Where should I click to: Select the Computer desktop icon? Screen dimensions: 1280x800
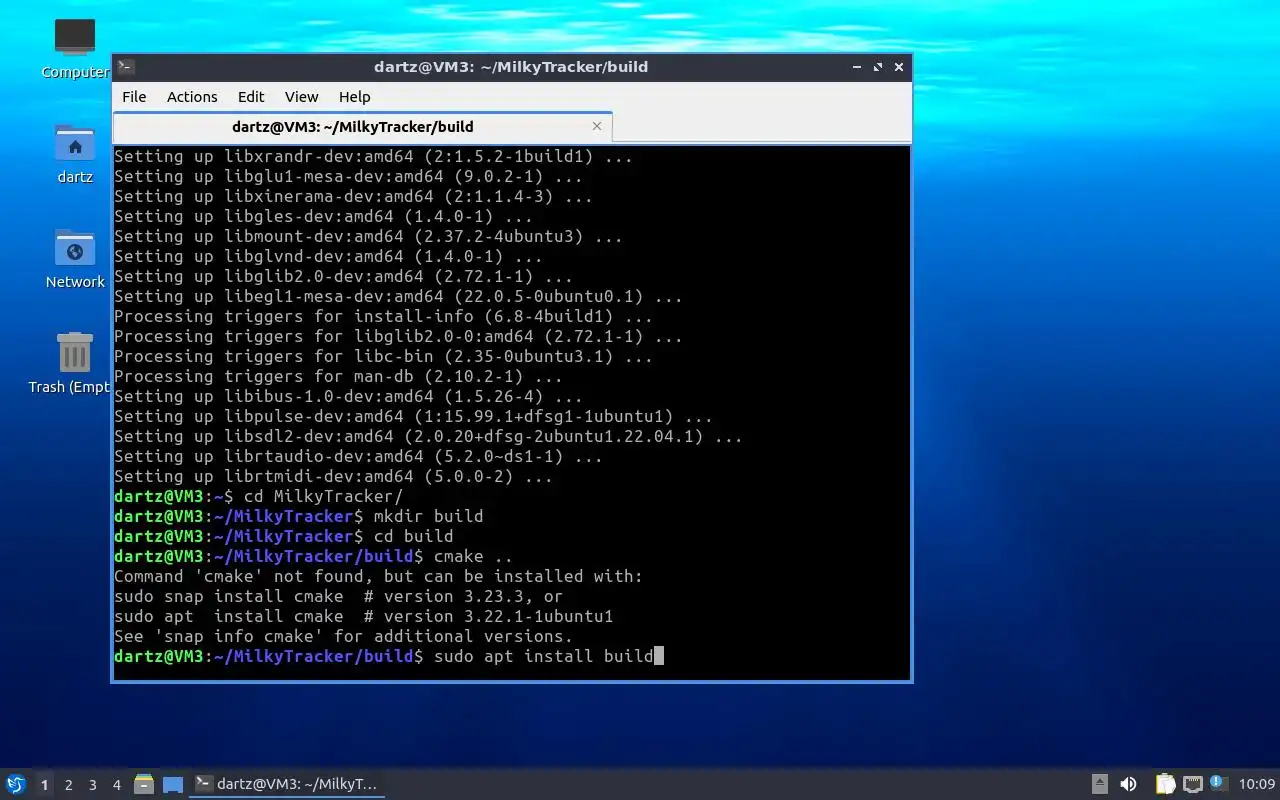pos(75,48)
